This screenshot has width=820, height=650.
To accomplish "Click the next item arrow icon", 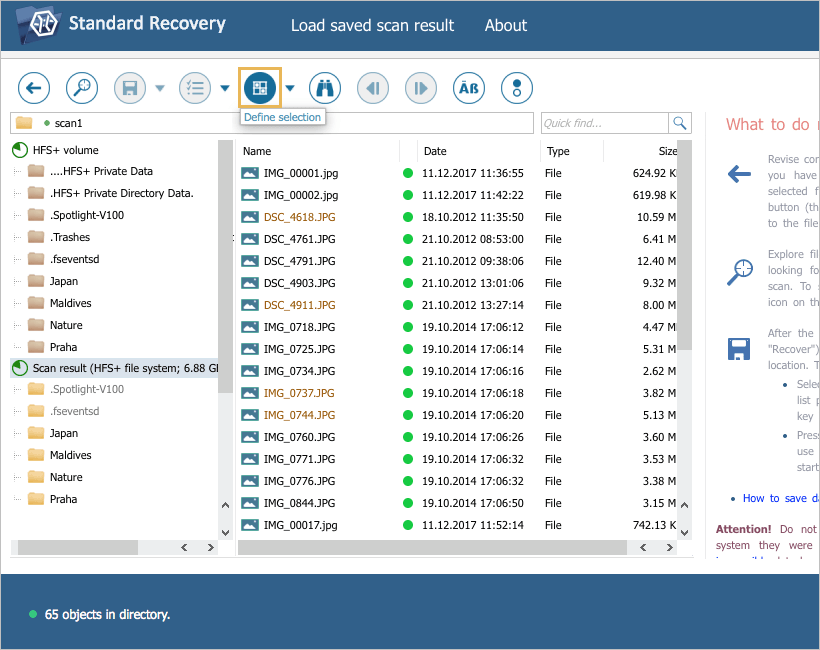I will [420, 88].
